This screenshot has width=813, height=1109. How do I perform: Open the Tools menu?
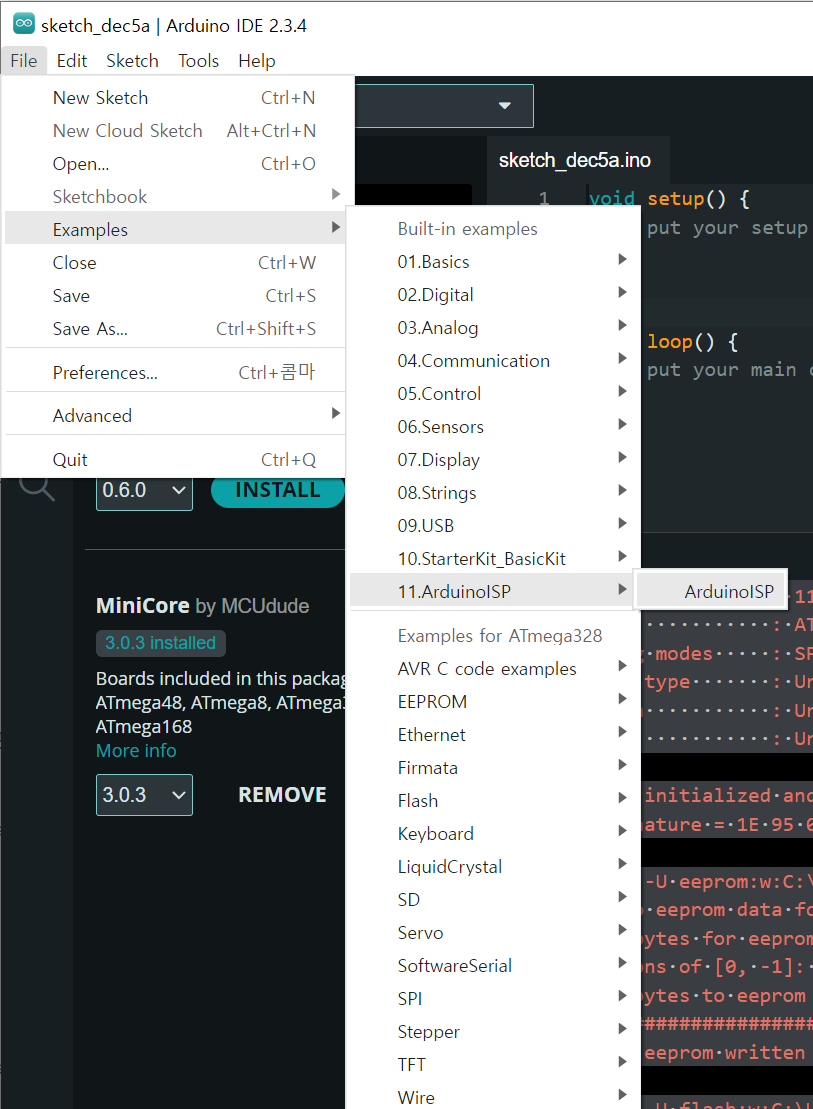click(198, 61)
